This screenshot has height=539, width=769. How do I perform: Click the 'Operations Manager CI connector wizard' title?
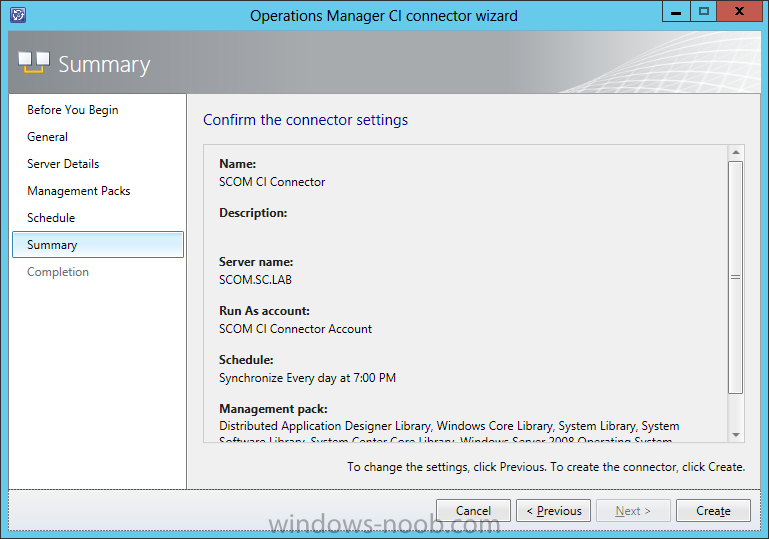[384, 16]
